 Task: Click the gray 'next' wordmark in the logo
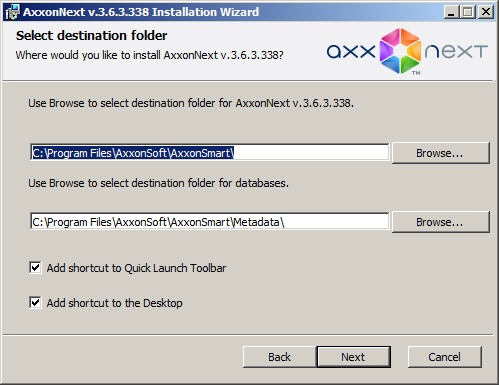click(456, 51)
